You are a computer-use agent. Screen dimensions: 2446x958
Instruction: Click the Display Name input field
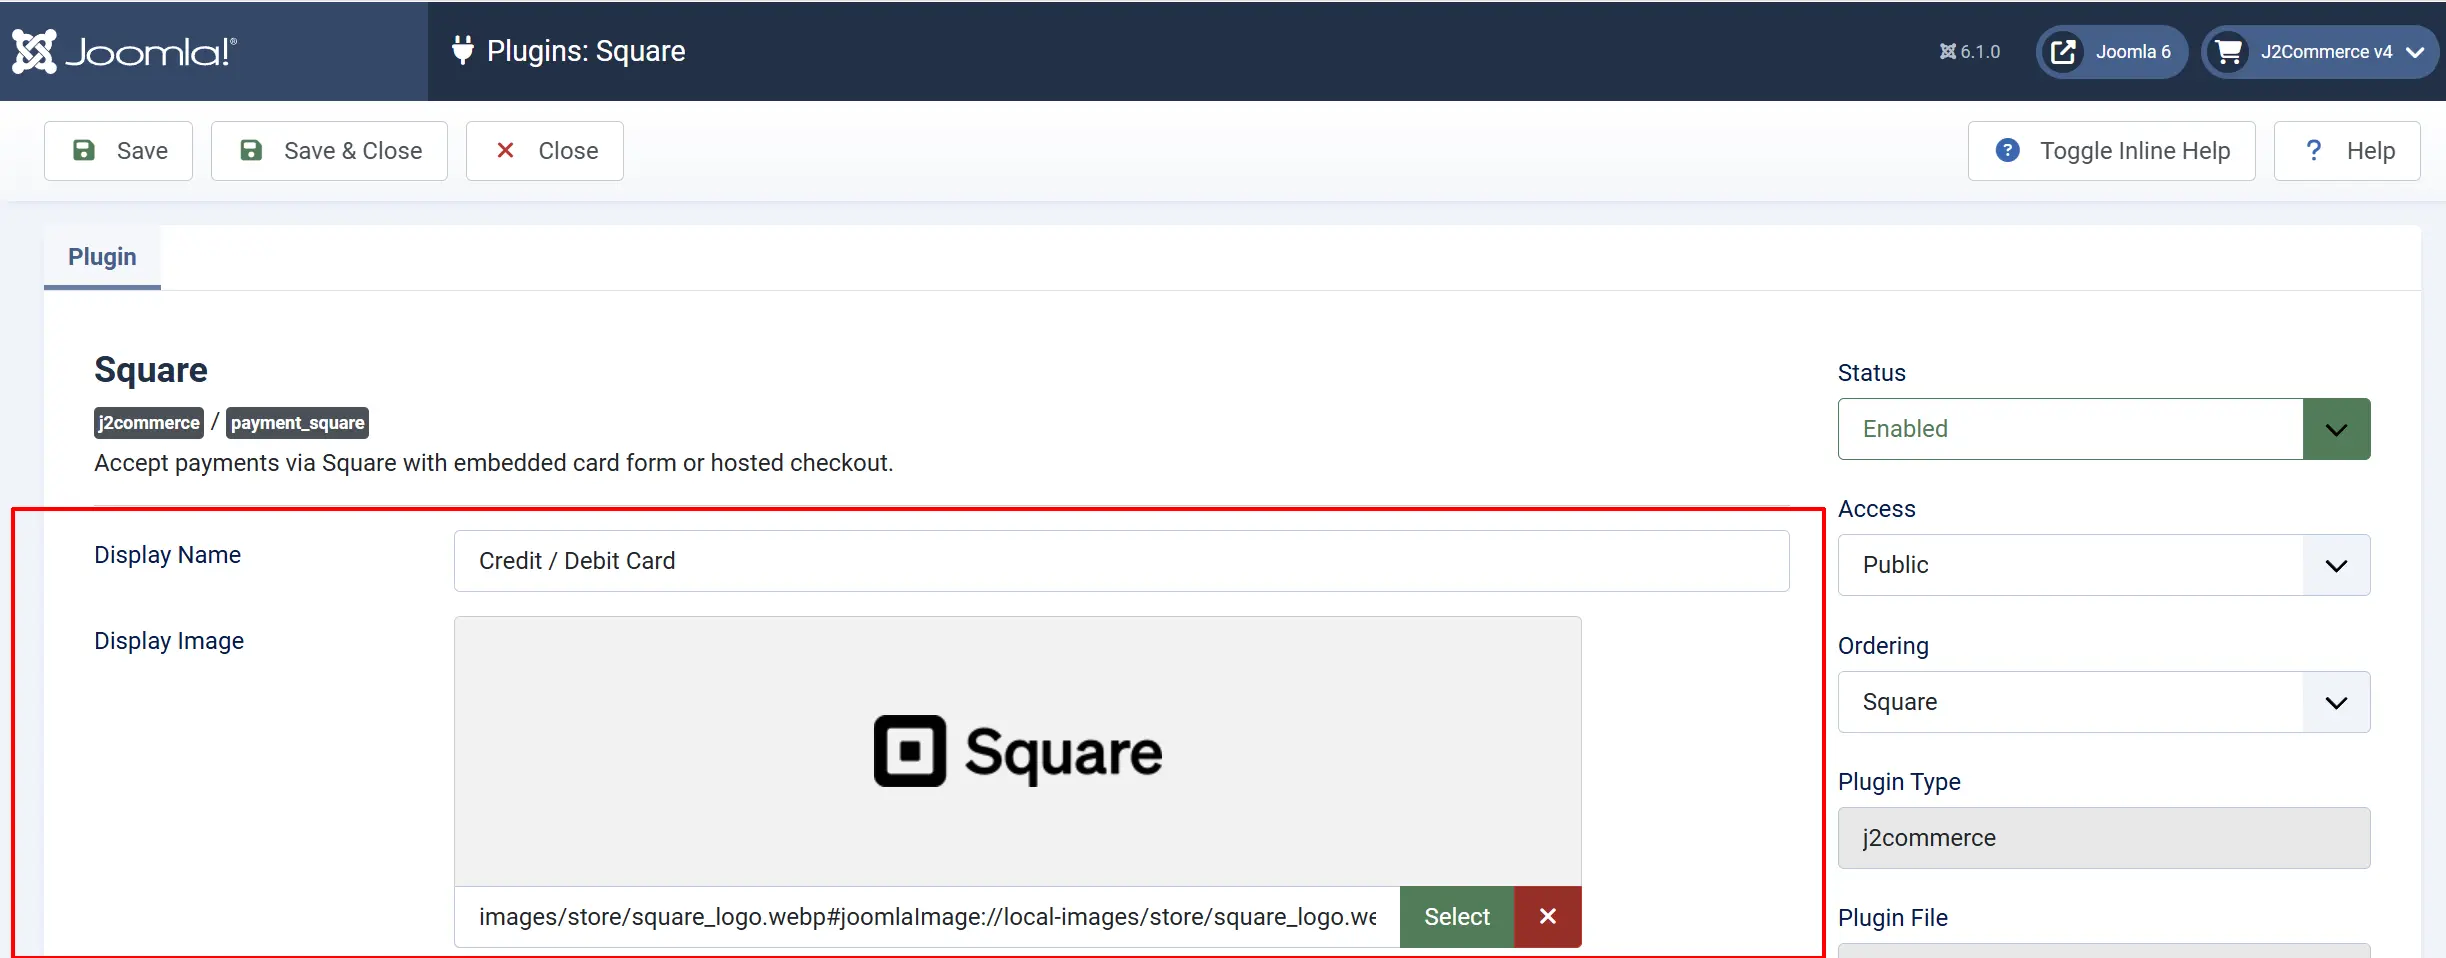pos(1122,561)
